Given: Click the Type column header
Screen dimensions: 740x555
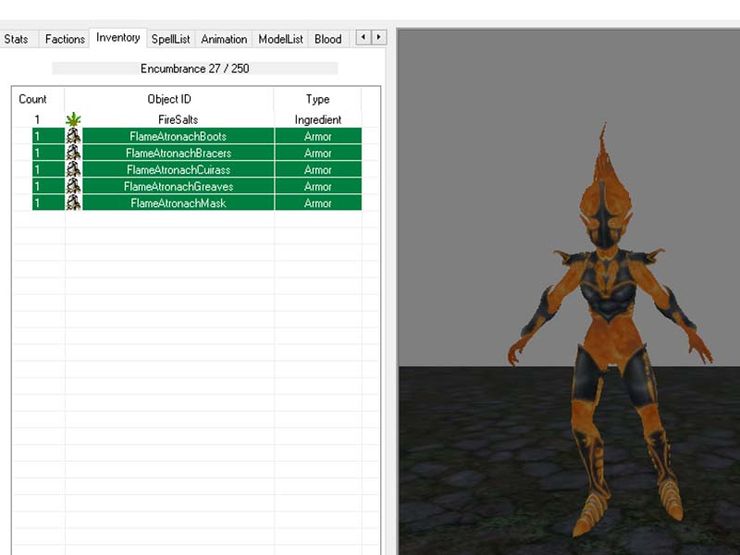Looking at the screenshot, I should click(317, 99).
